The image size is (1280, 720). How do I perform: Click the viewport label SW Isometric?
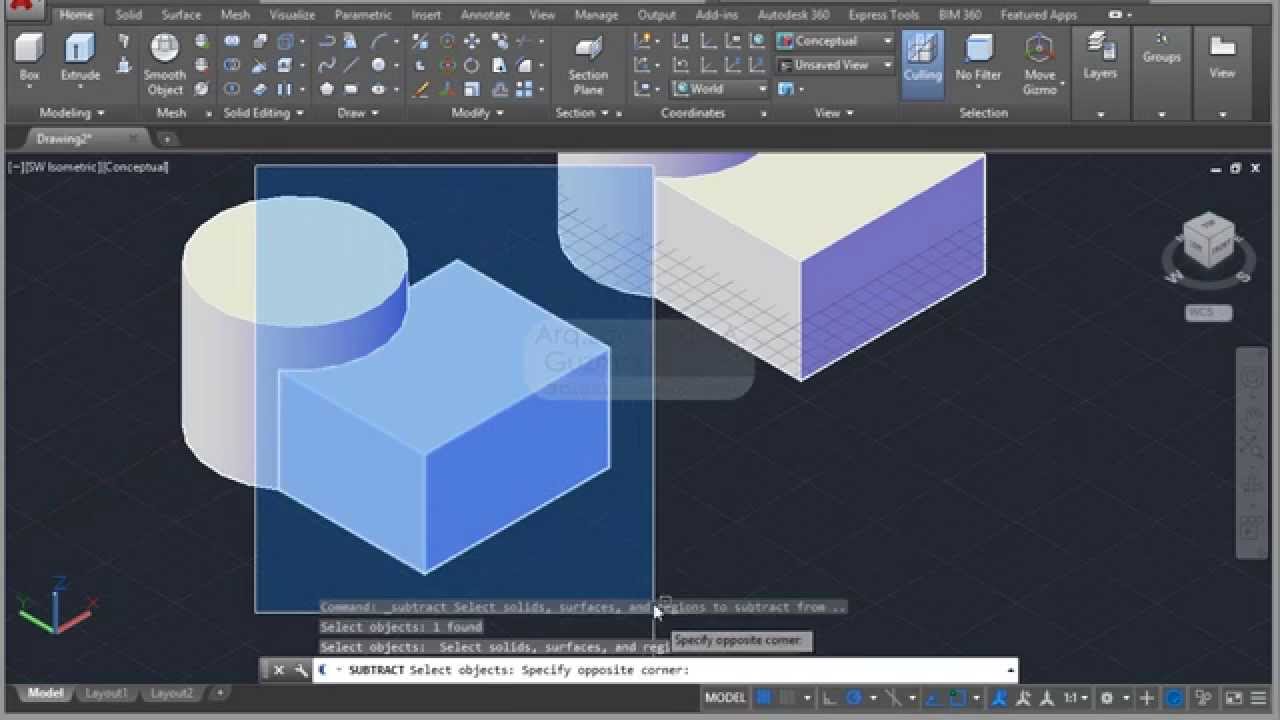point(60,167)
